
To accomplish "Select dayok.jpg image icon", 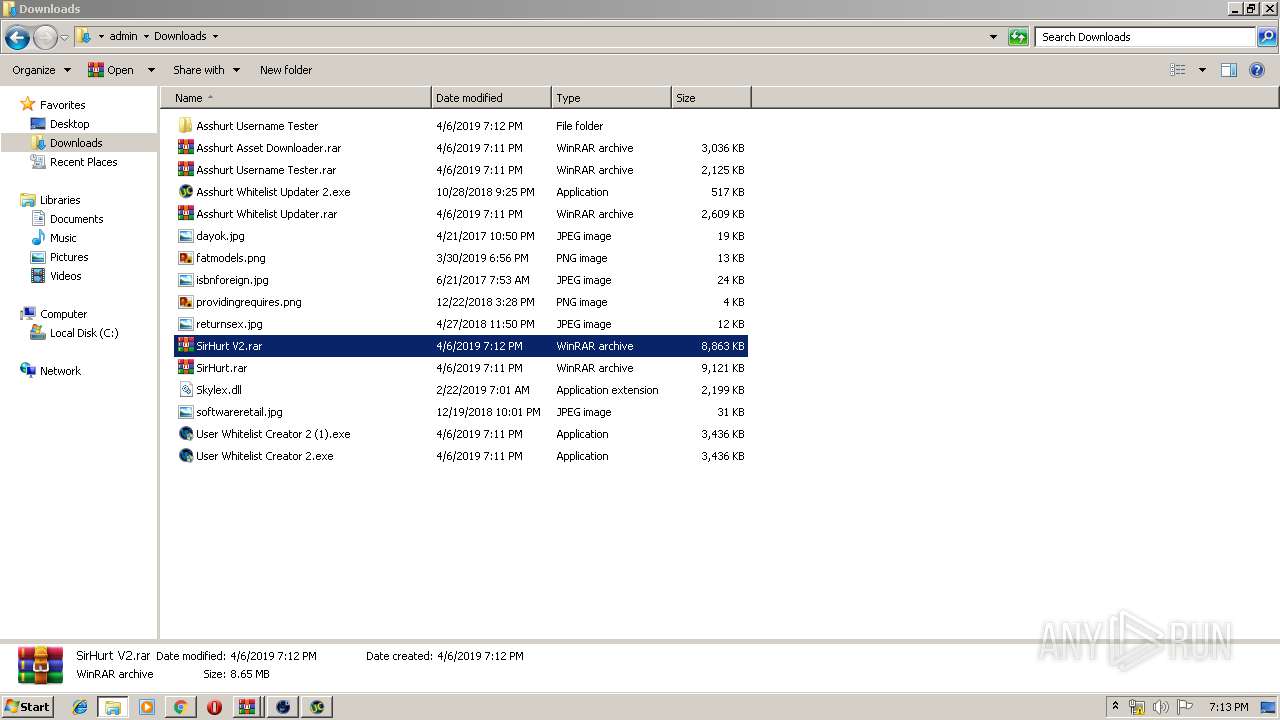I will click(x=185, y=236).
